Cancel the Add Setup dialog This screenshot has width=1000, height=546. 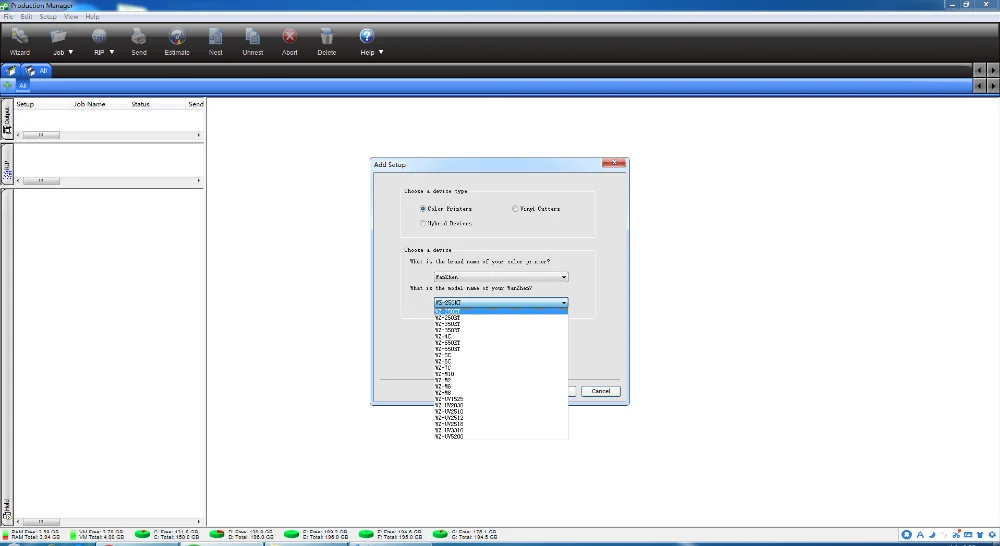click(x=601, y=391)
